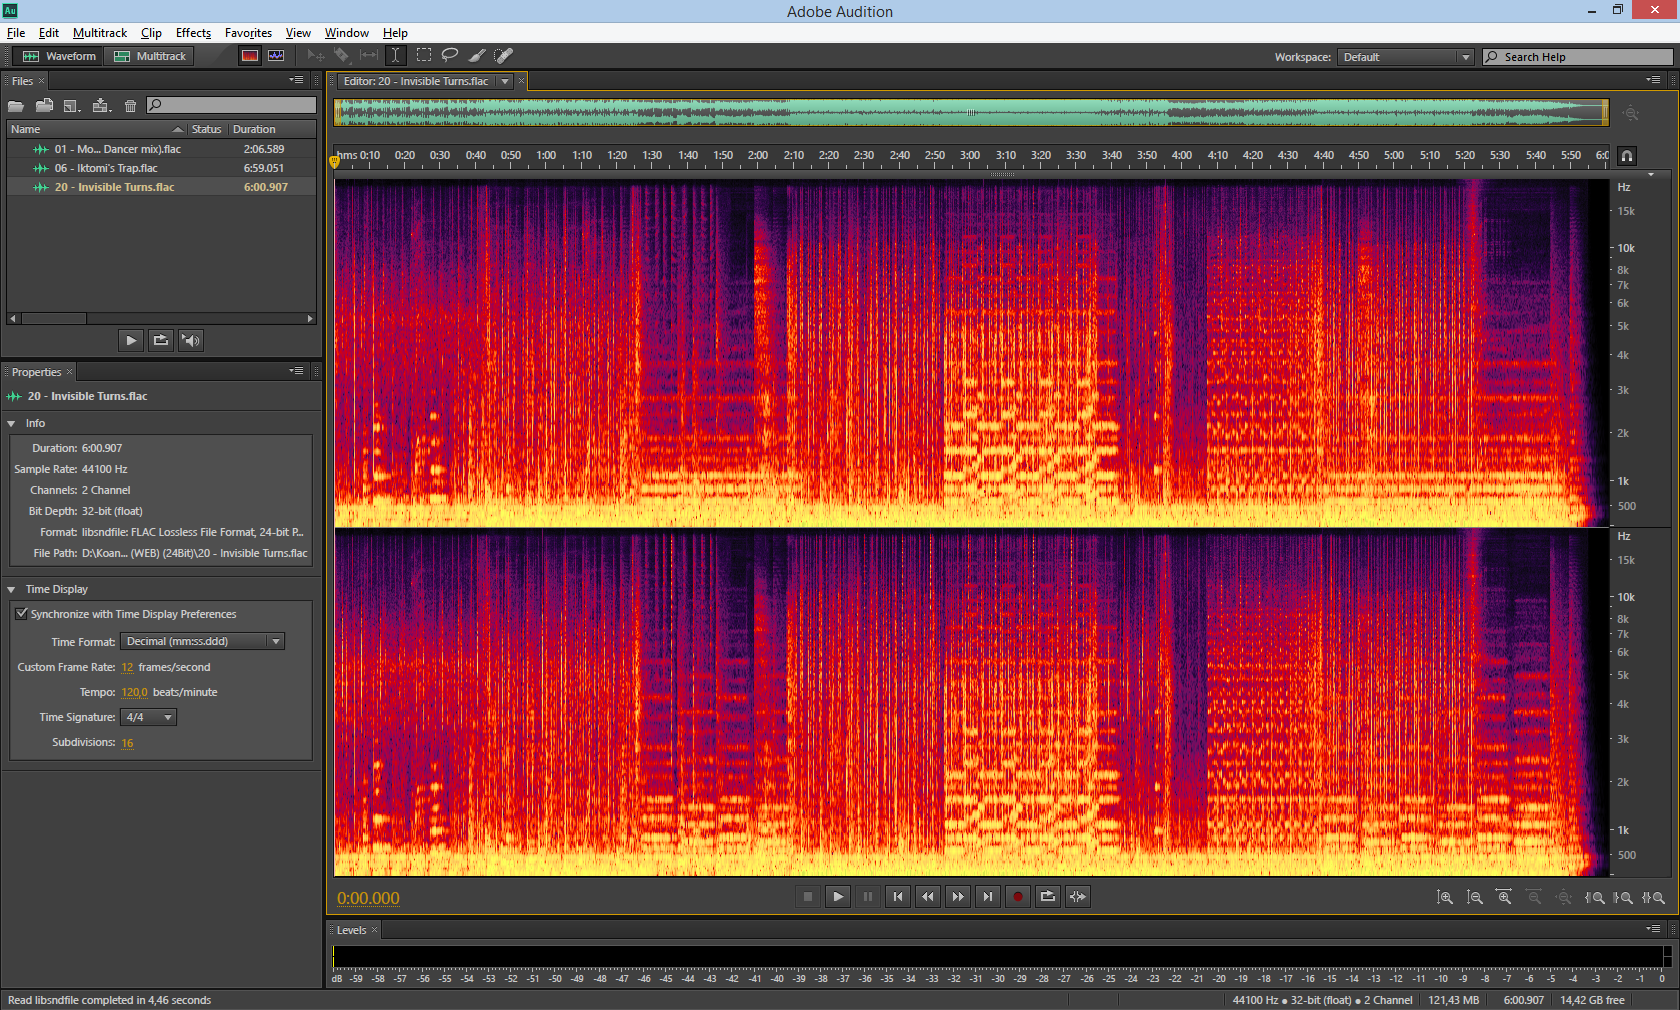Select the Spot Healing Brush tool
This screenshot has height=1010, width=1680.
[504, 56]
